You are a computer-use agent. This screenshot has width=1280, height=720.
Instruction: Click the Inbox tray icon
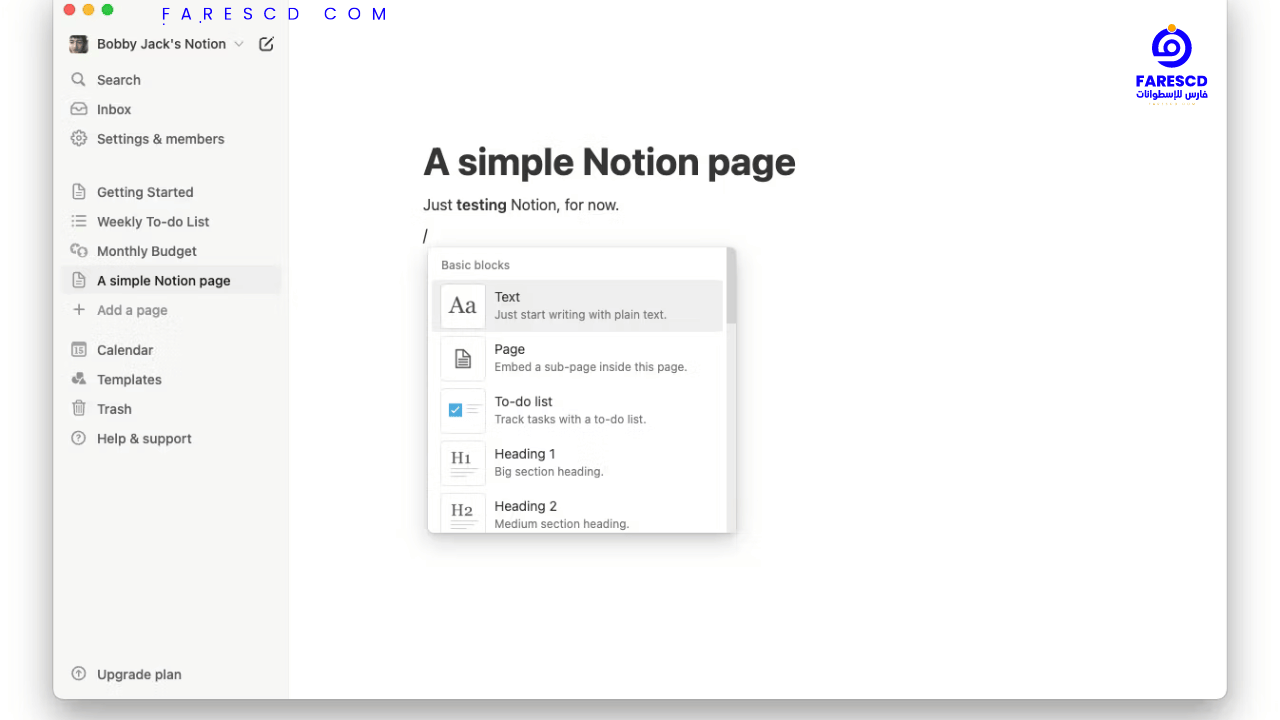point(79,109)
